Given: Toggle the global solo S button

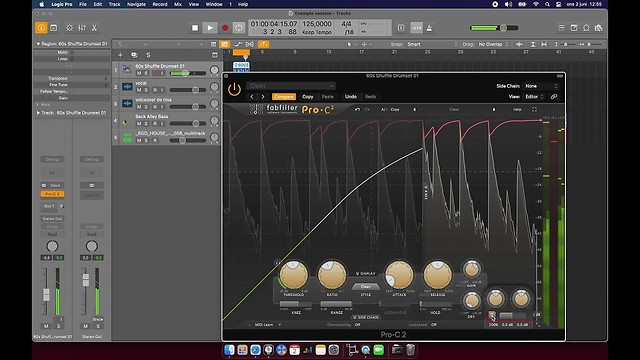Looking at the screenshot, I should pos(148,55).
